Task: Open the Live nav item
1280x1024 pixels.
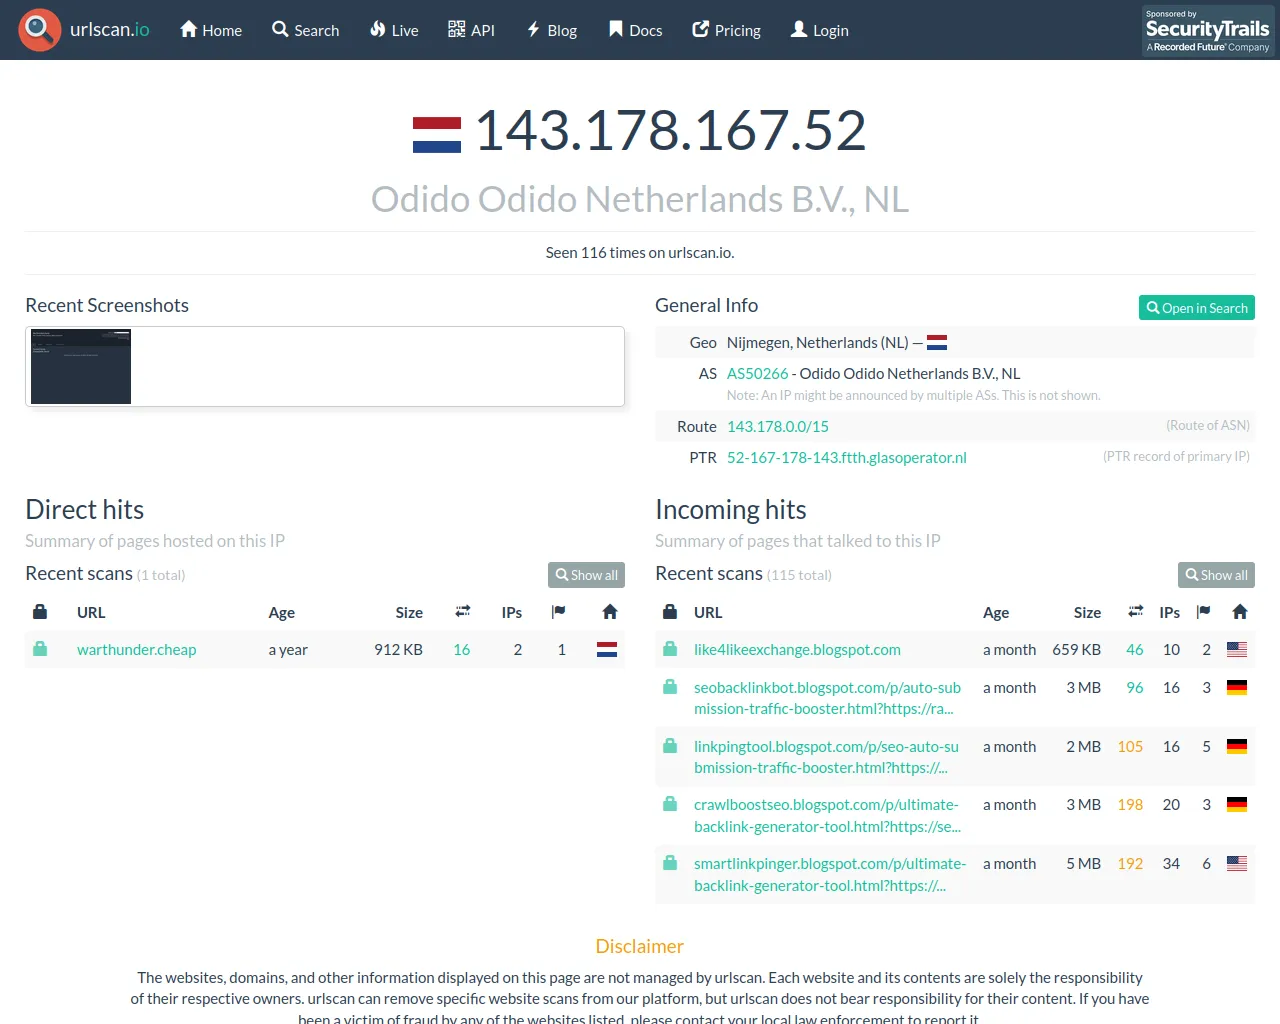Action: click(x=394, y=30)
